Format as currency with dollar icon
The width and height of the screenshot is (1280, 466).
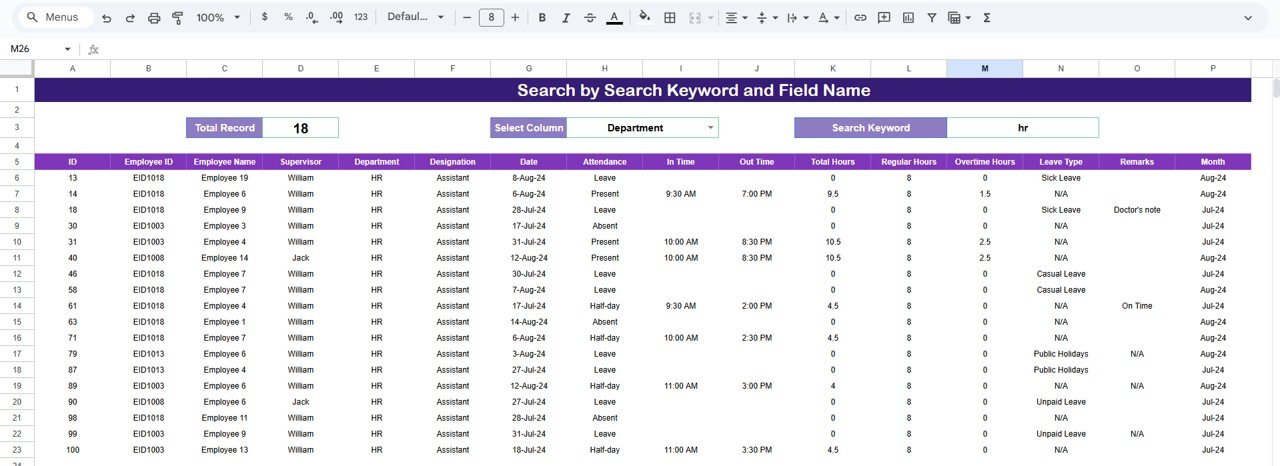coord(264,17)
